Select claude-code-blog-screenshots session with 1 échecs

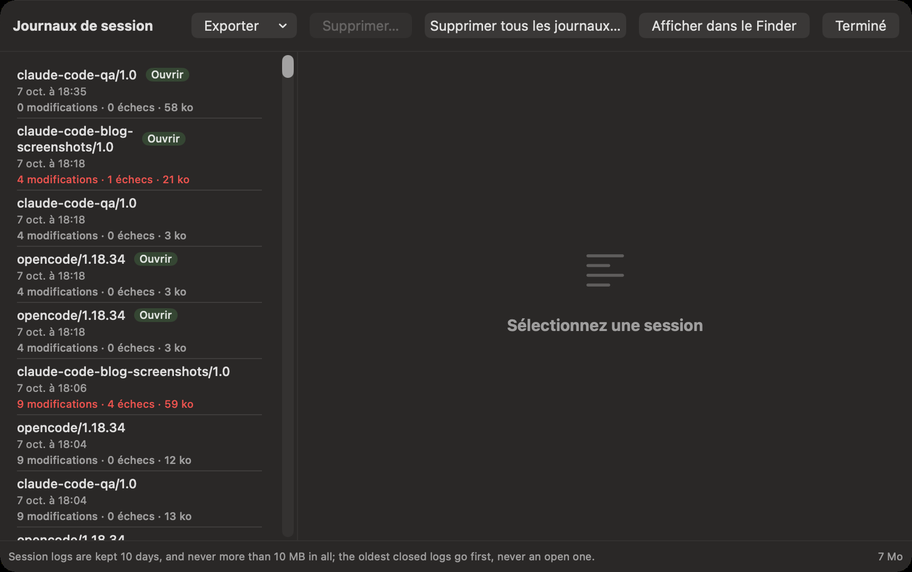[x=140, y=155]
